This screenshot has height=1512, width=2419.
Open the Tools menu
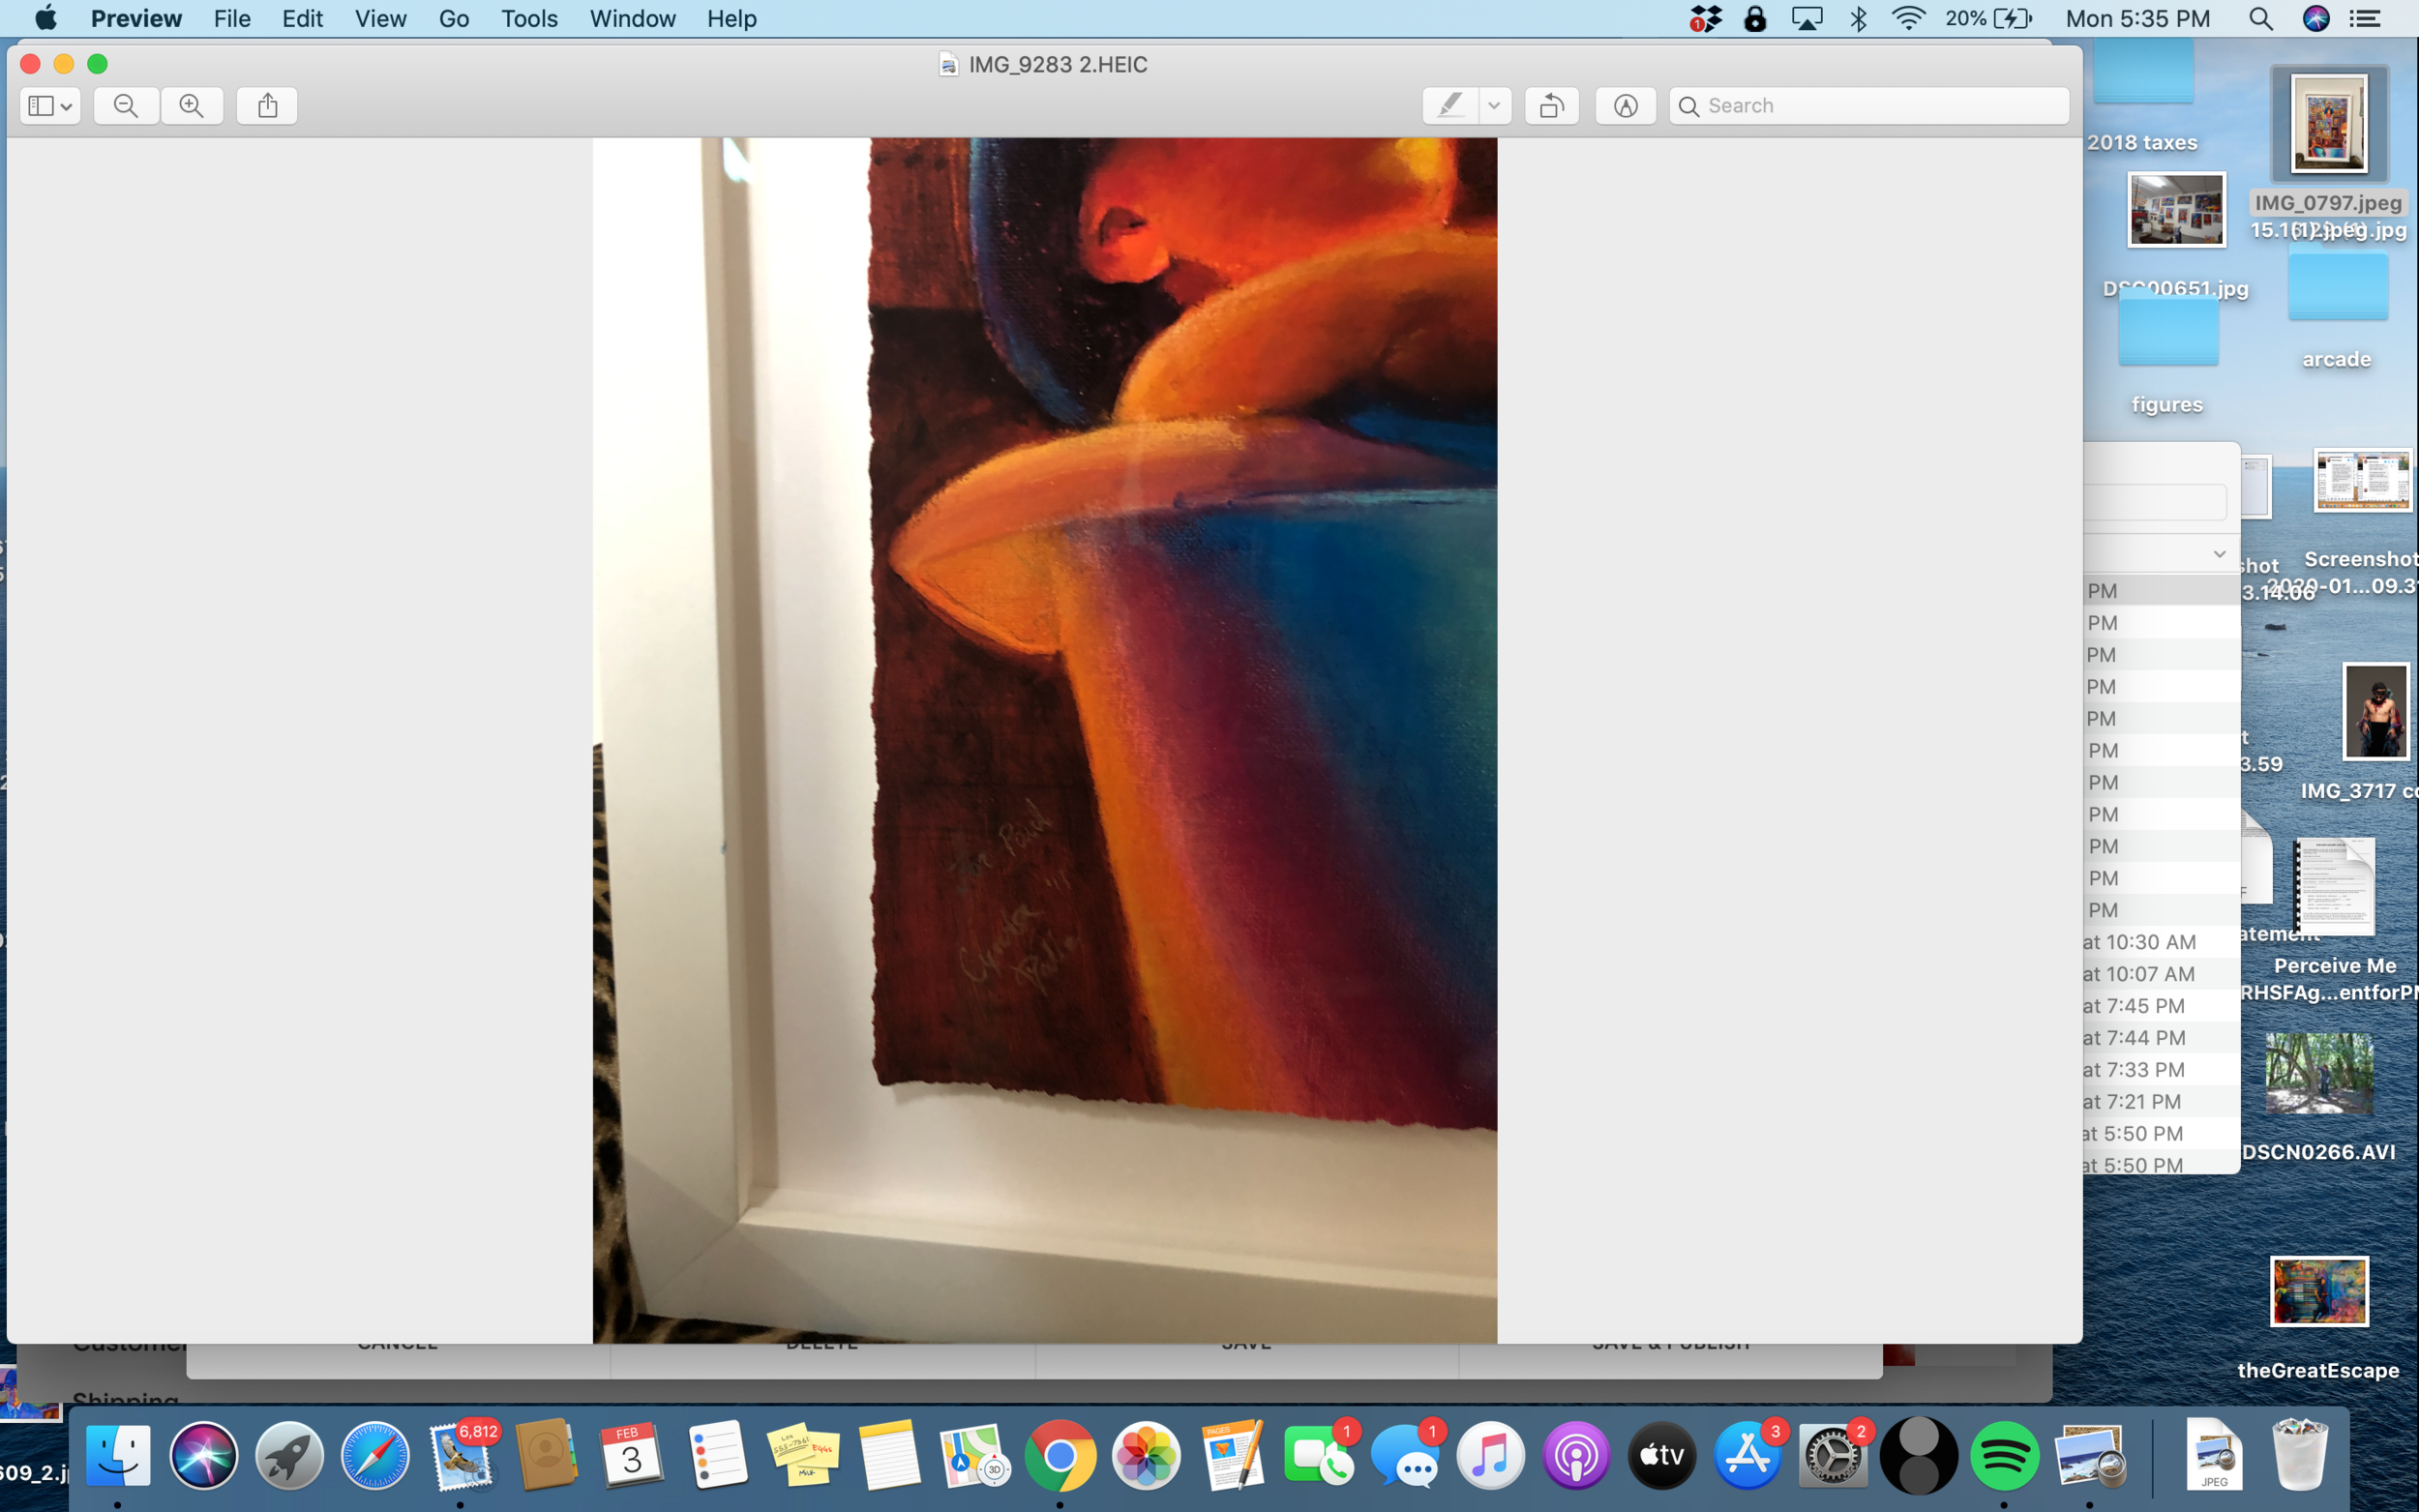pos(529,18)
